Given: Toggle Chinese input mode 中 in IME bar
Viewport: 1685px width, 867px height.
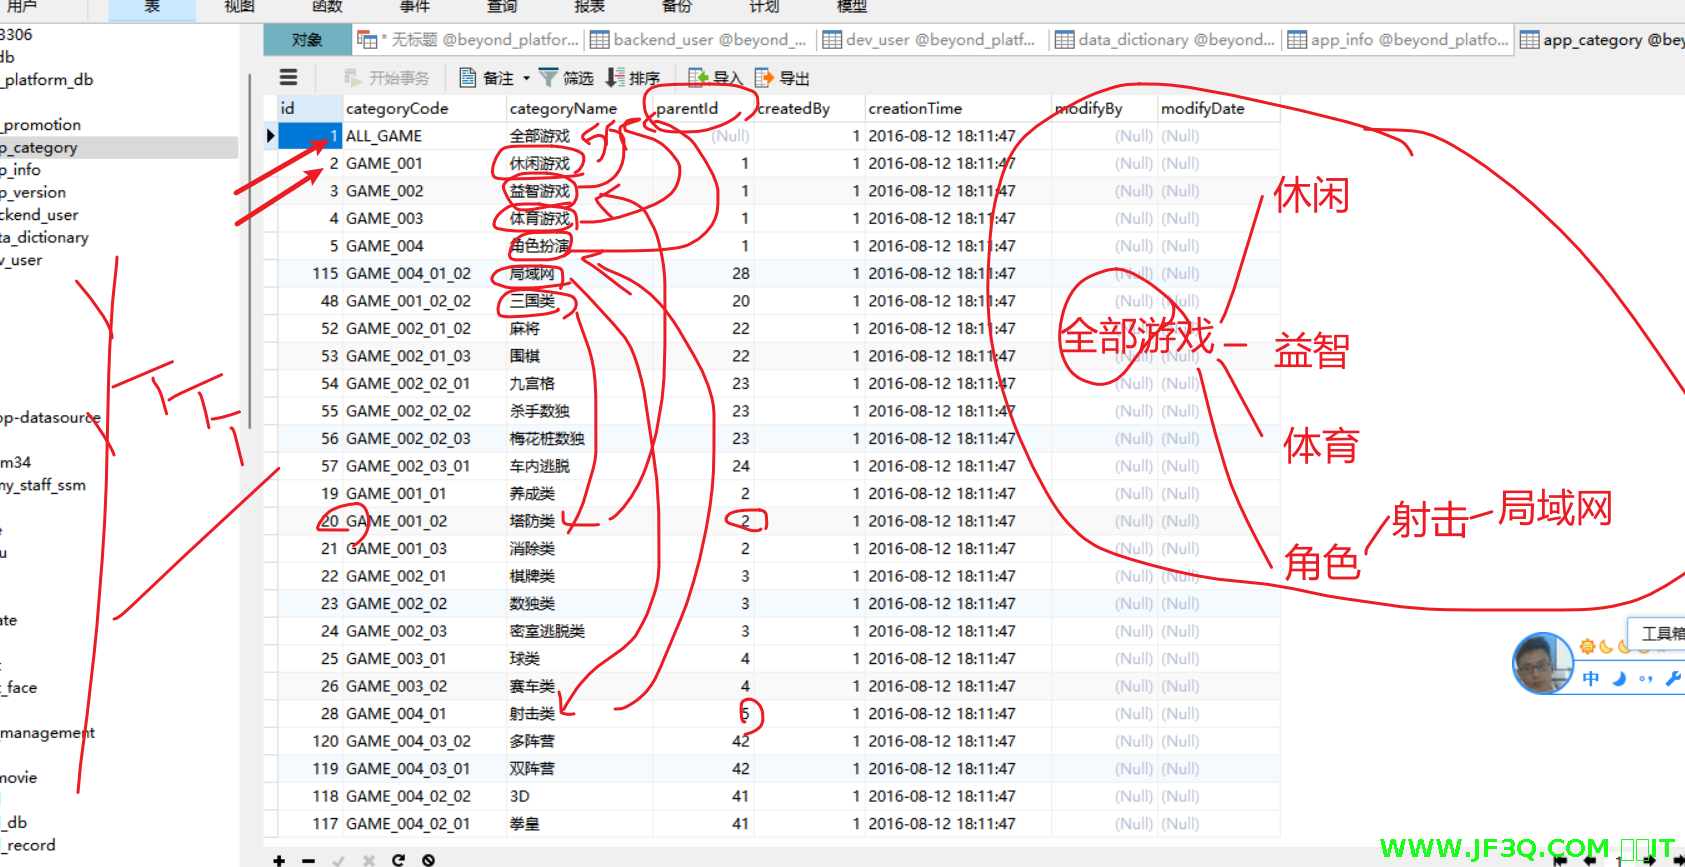Looking at the screenshot, I should click(x=1591, y=679).
